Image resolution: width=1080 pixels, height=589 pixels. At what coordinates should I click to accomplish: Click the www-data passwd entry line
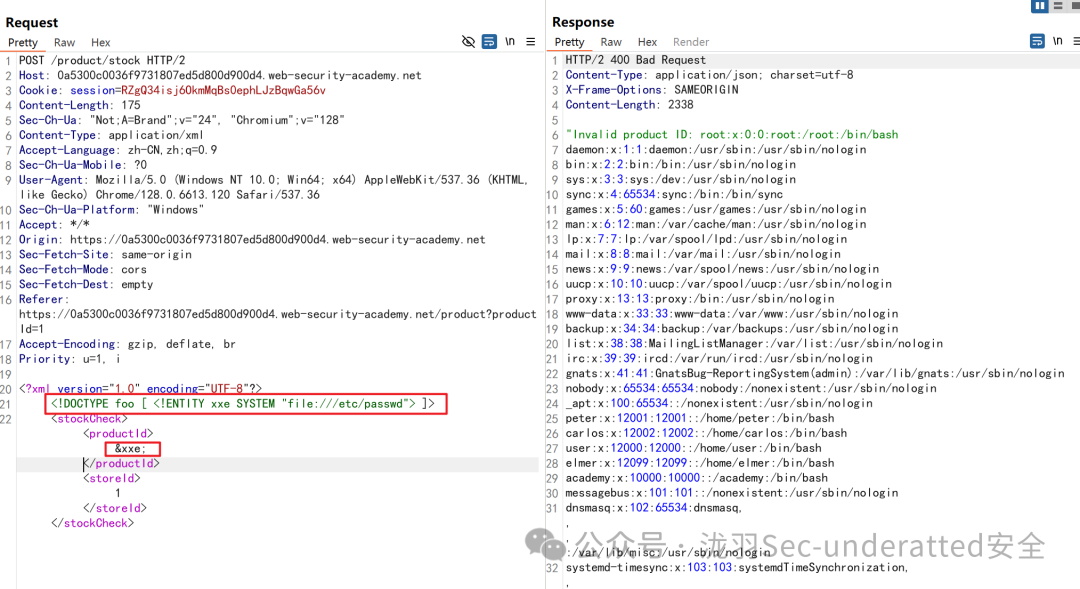point(731,314)
